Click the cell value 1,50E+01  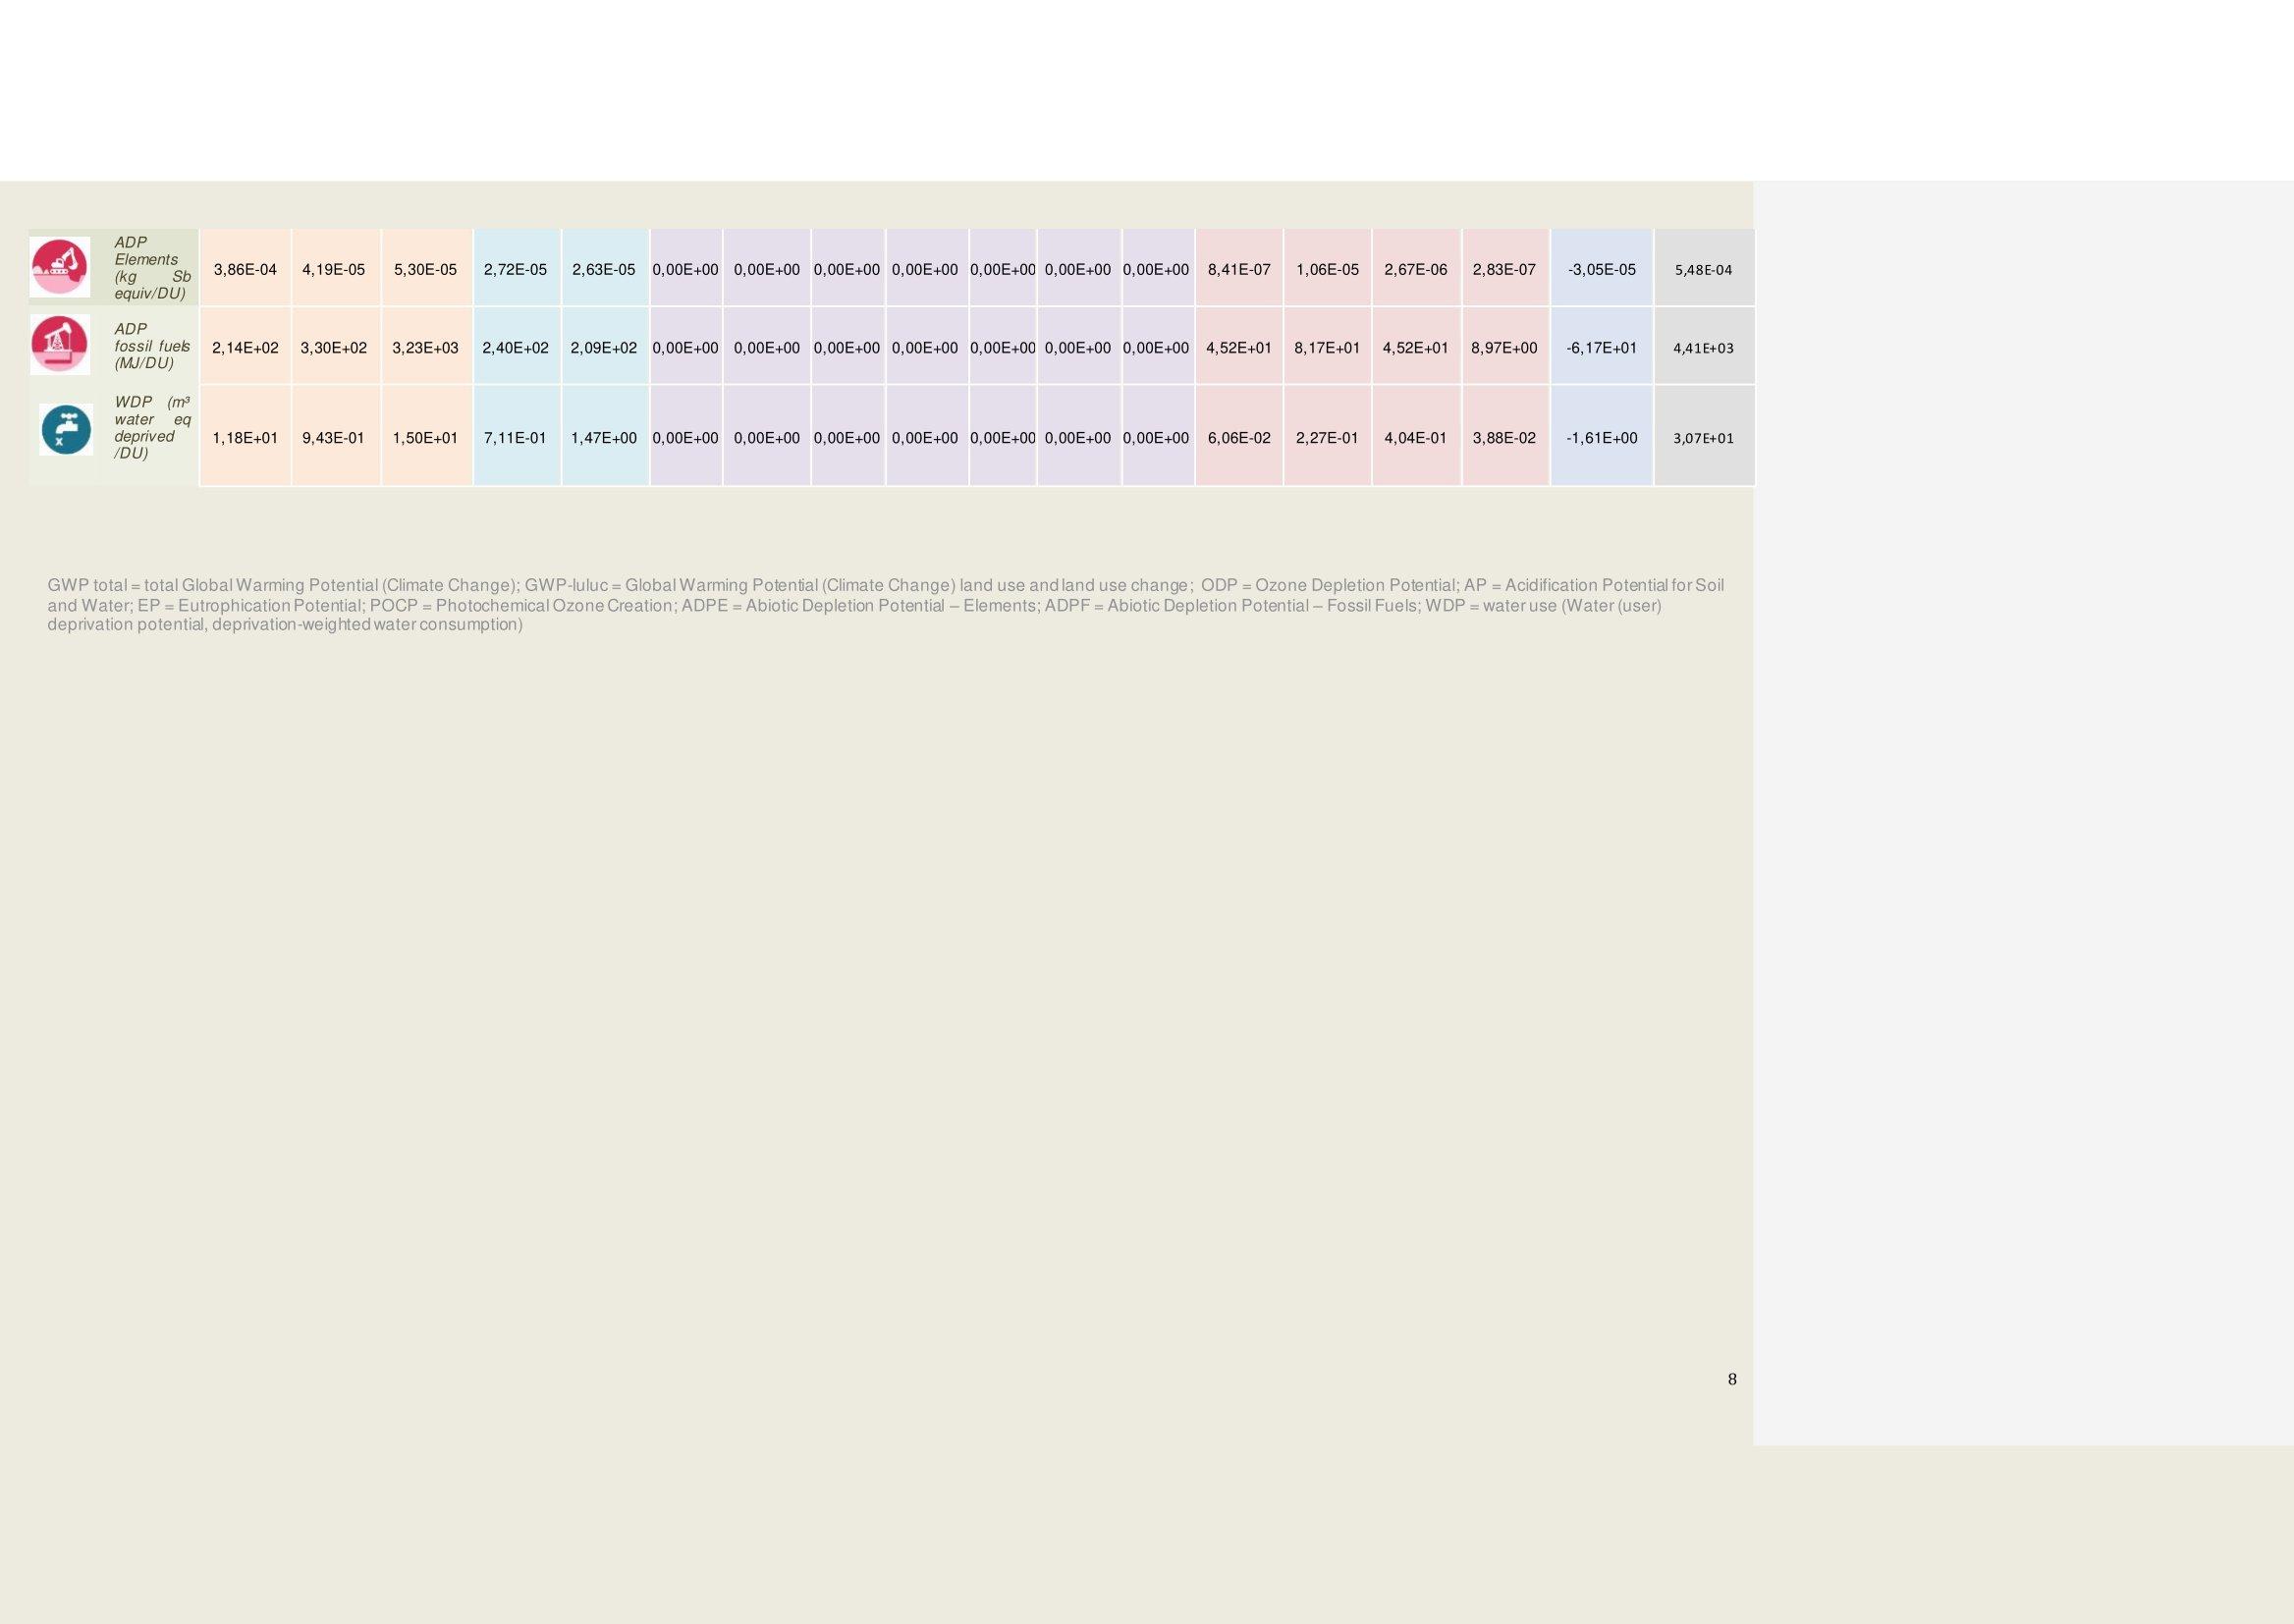[x=425, y=438]
